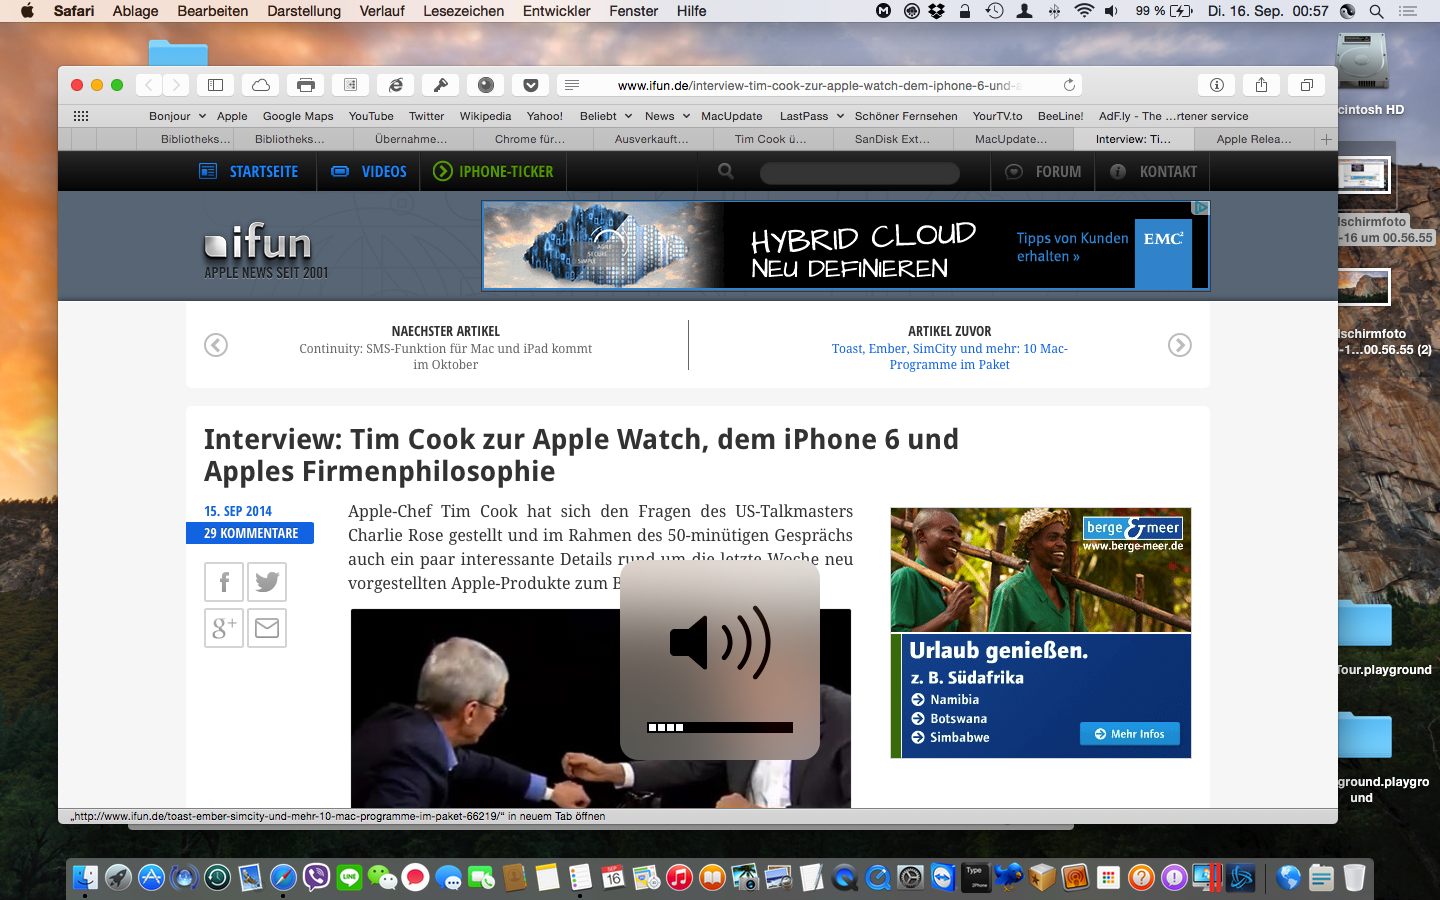Click 'Mehr Infos' on the berge & meer ad
Screen dimensions: 1440x900
pos(1130,734)
